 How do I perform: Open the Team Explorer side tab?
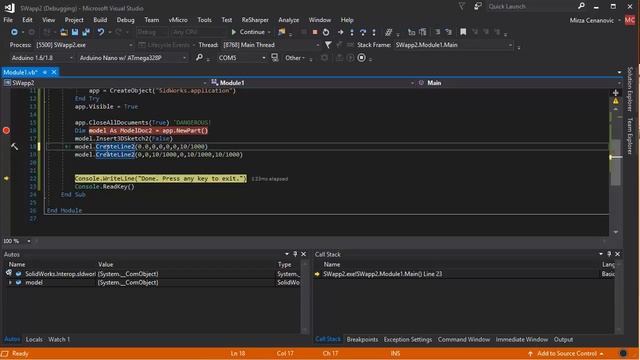pos(630,136)
